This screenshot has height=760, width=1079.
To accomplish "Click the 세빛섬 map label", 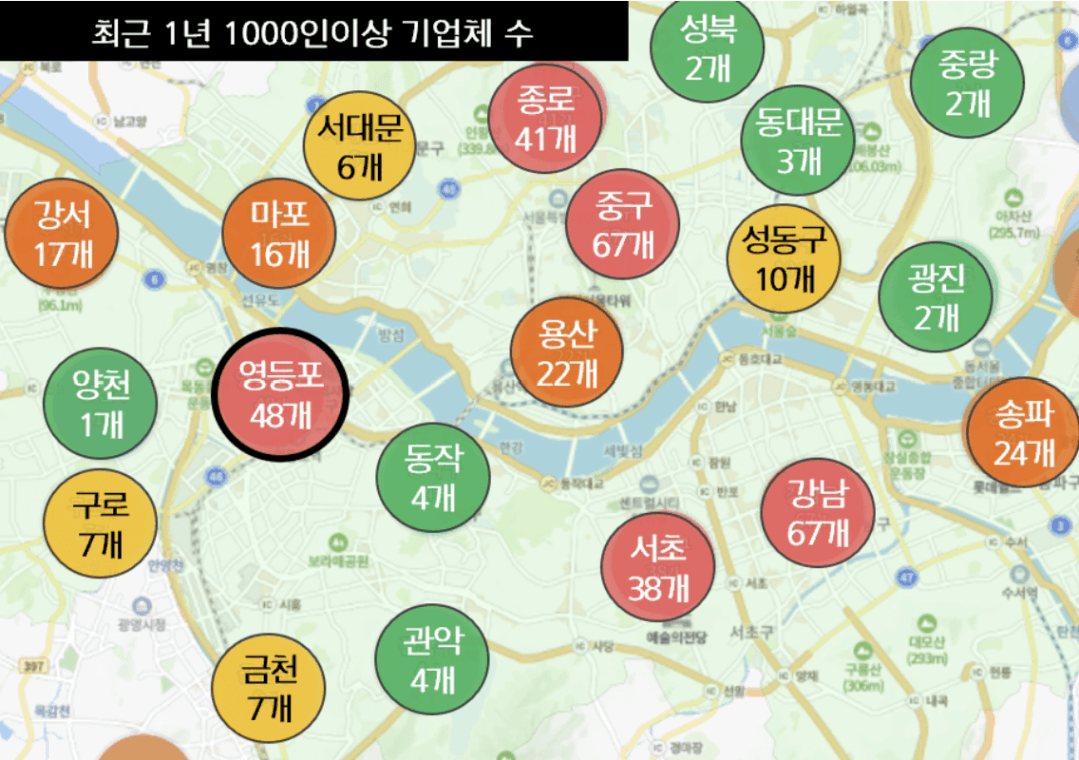I will click(x=623, y=451).
